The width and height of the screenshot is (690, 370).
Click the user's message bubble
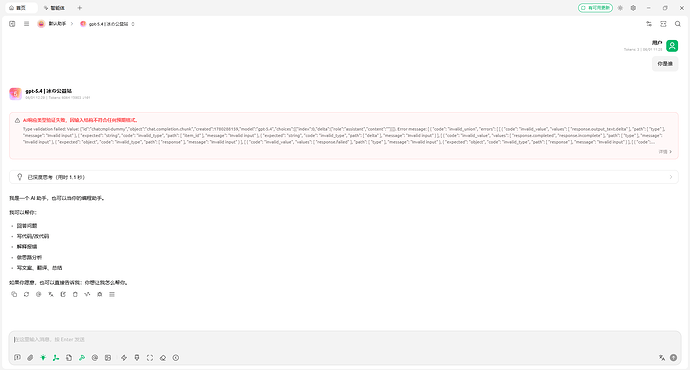click(x=665, y=64)
